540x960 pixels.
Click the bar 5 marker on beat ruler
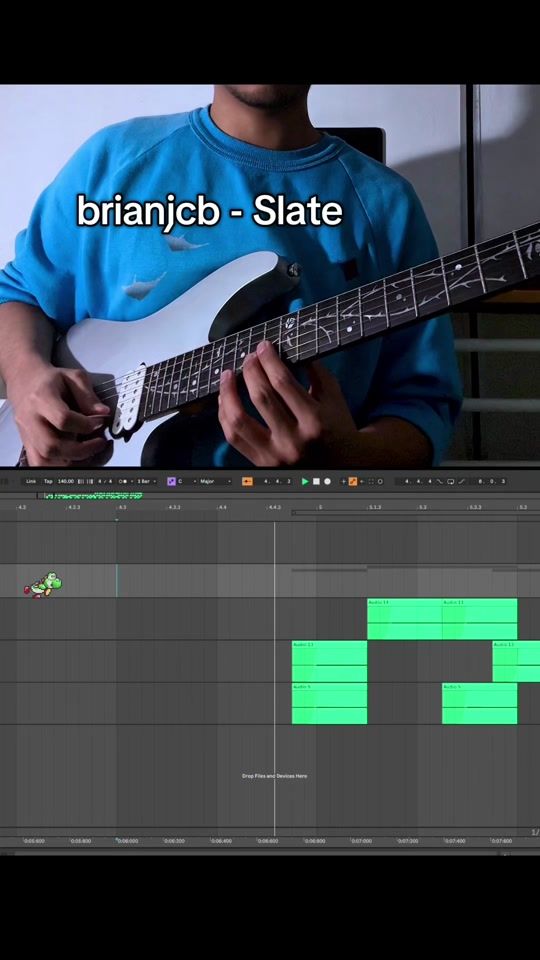(x=320, y=508)
